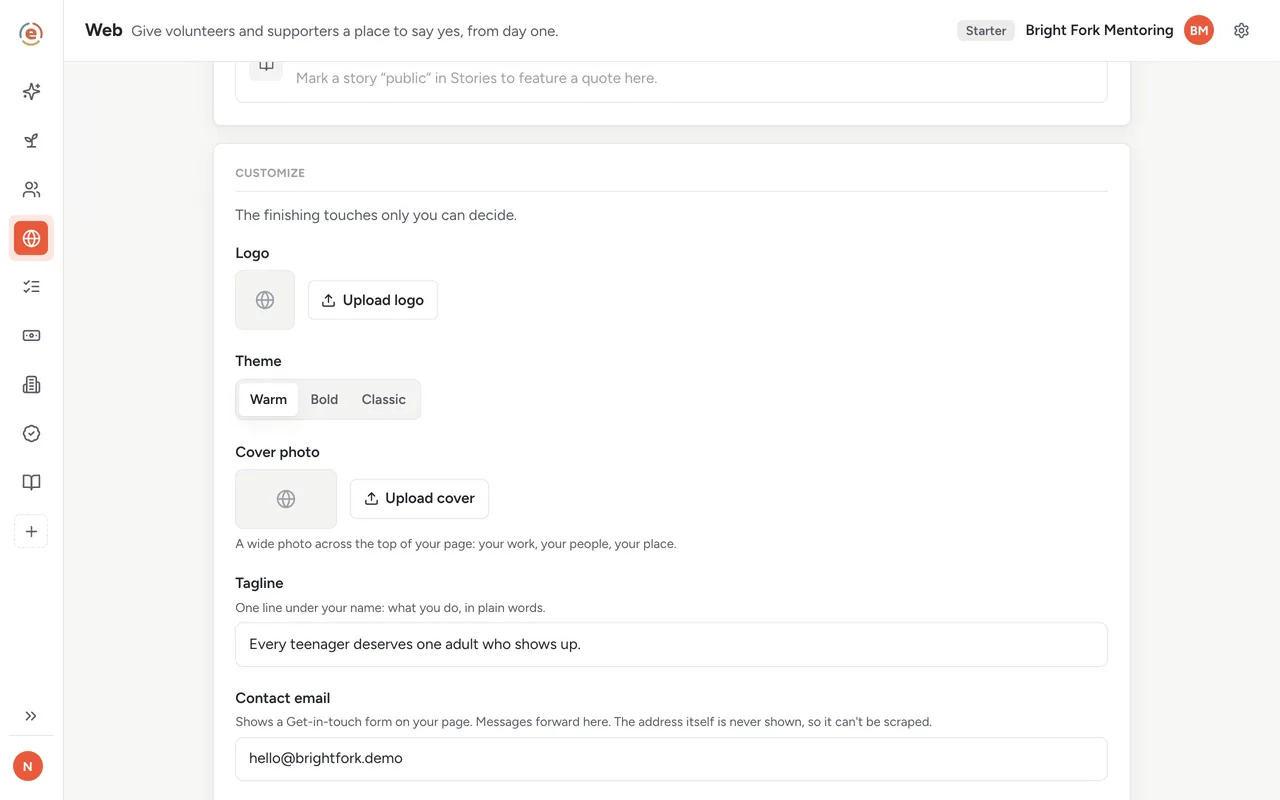Click the 'One line under your name' helper text
Viewport: 1280px width, 800px height.
point(390,608)
